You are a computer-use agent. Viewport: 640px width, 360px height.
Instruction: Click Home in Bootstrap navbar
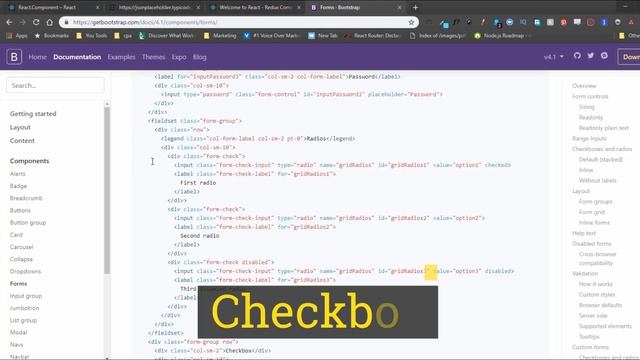pyautogui.click(x=38, y=57)
